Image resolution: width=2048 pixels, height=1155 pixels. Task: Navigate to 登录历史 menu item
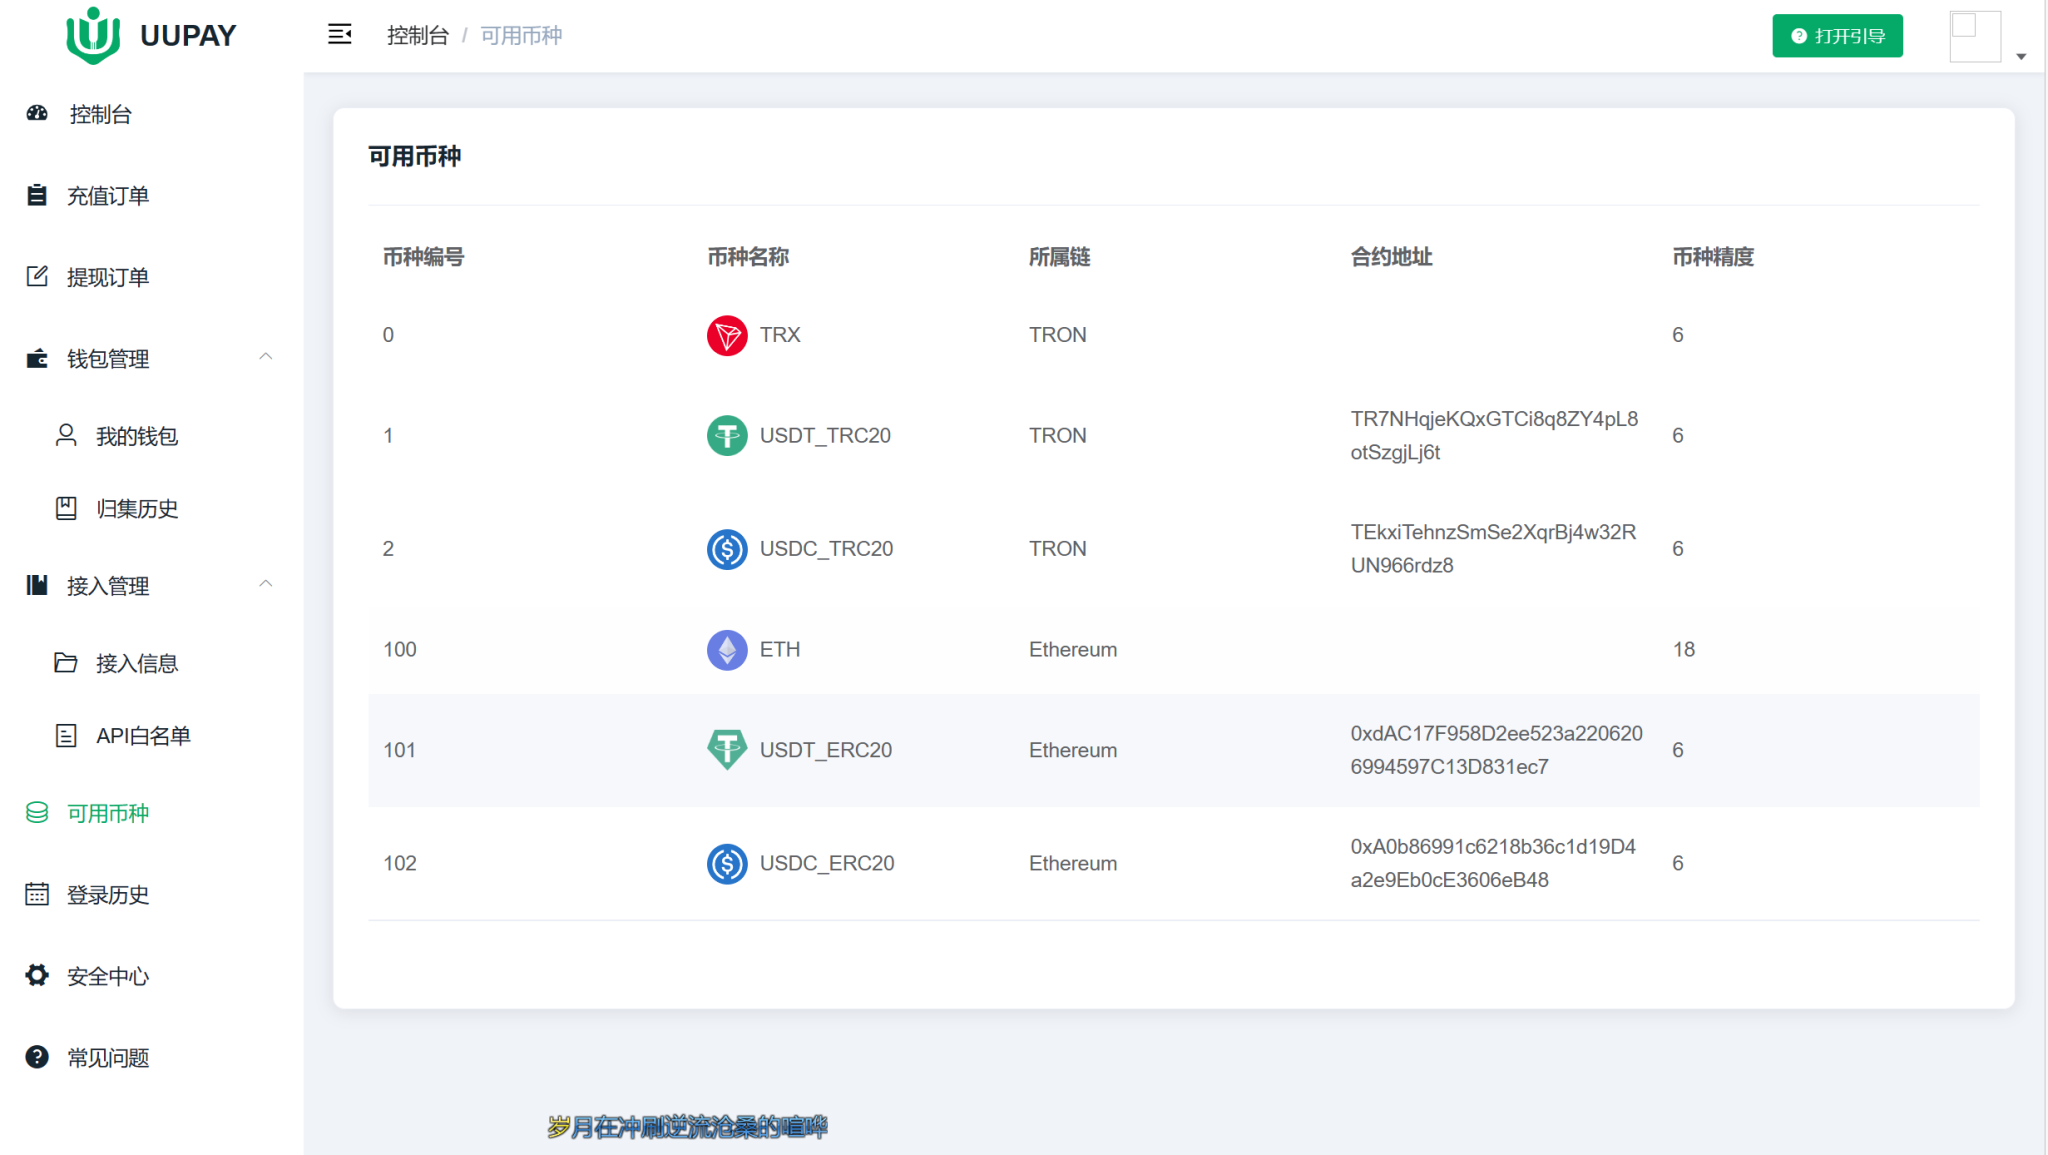(x=108, y=892)
